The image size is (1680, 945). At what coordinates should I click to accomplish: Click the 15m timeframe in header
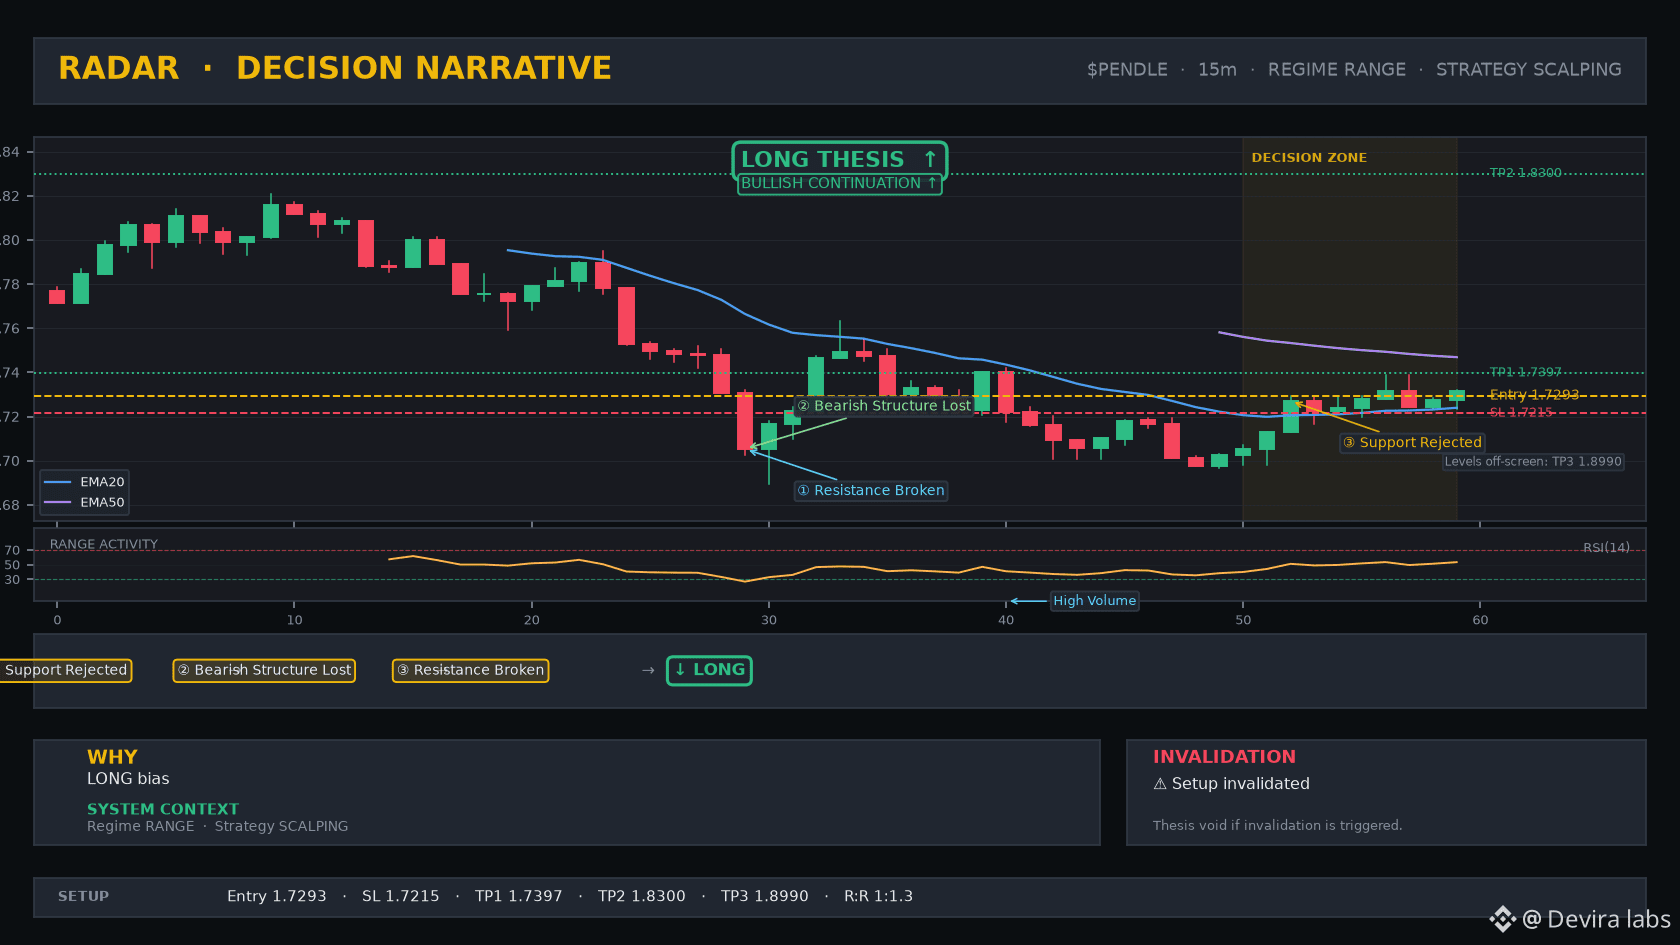point(1217,70)
